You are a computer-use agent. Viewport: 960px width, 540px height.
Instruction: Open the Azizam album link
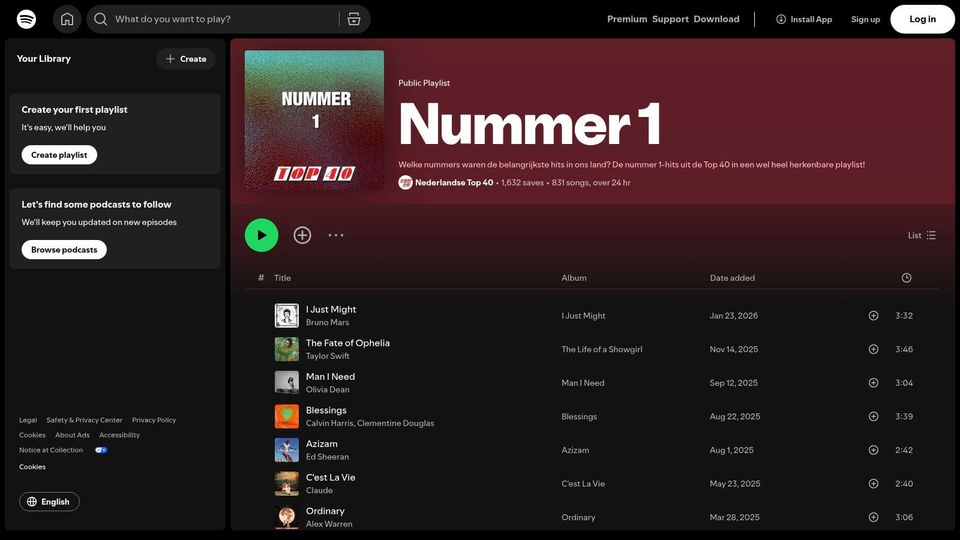pyautogui.click(x=576, y=450)
